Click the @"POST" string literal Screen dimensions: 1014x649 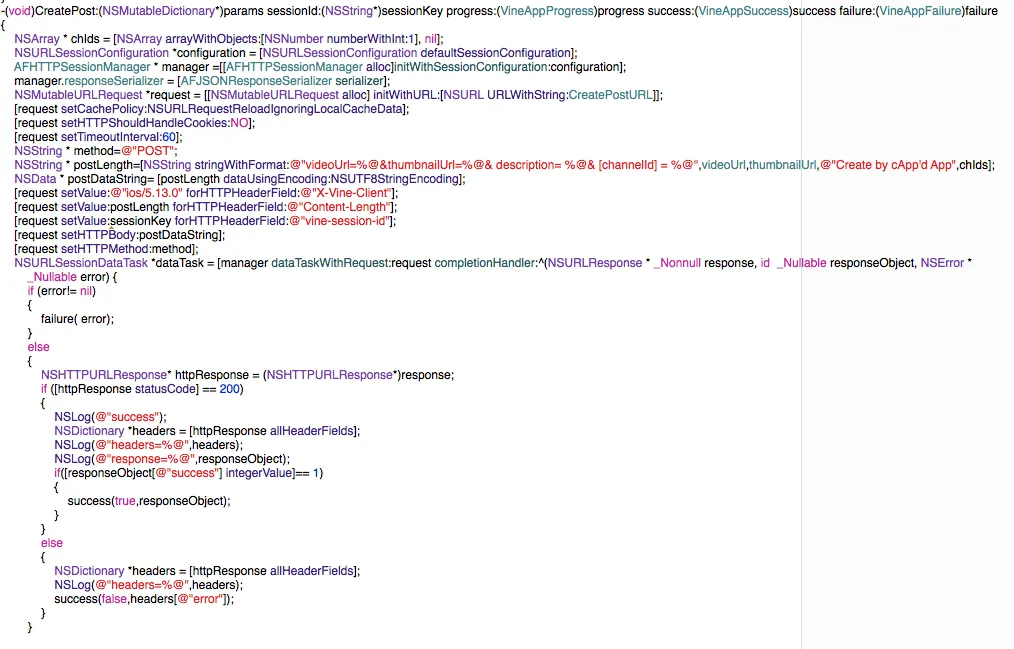[x=149, y=151]
